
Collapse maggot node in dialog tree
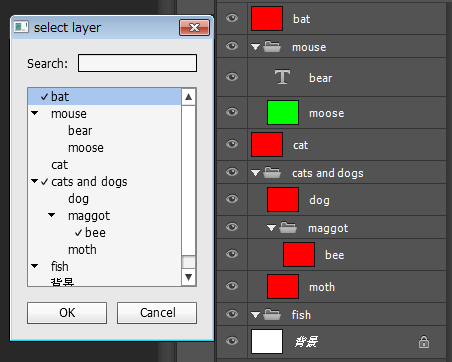[51, 215]
